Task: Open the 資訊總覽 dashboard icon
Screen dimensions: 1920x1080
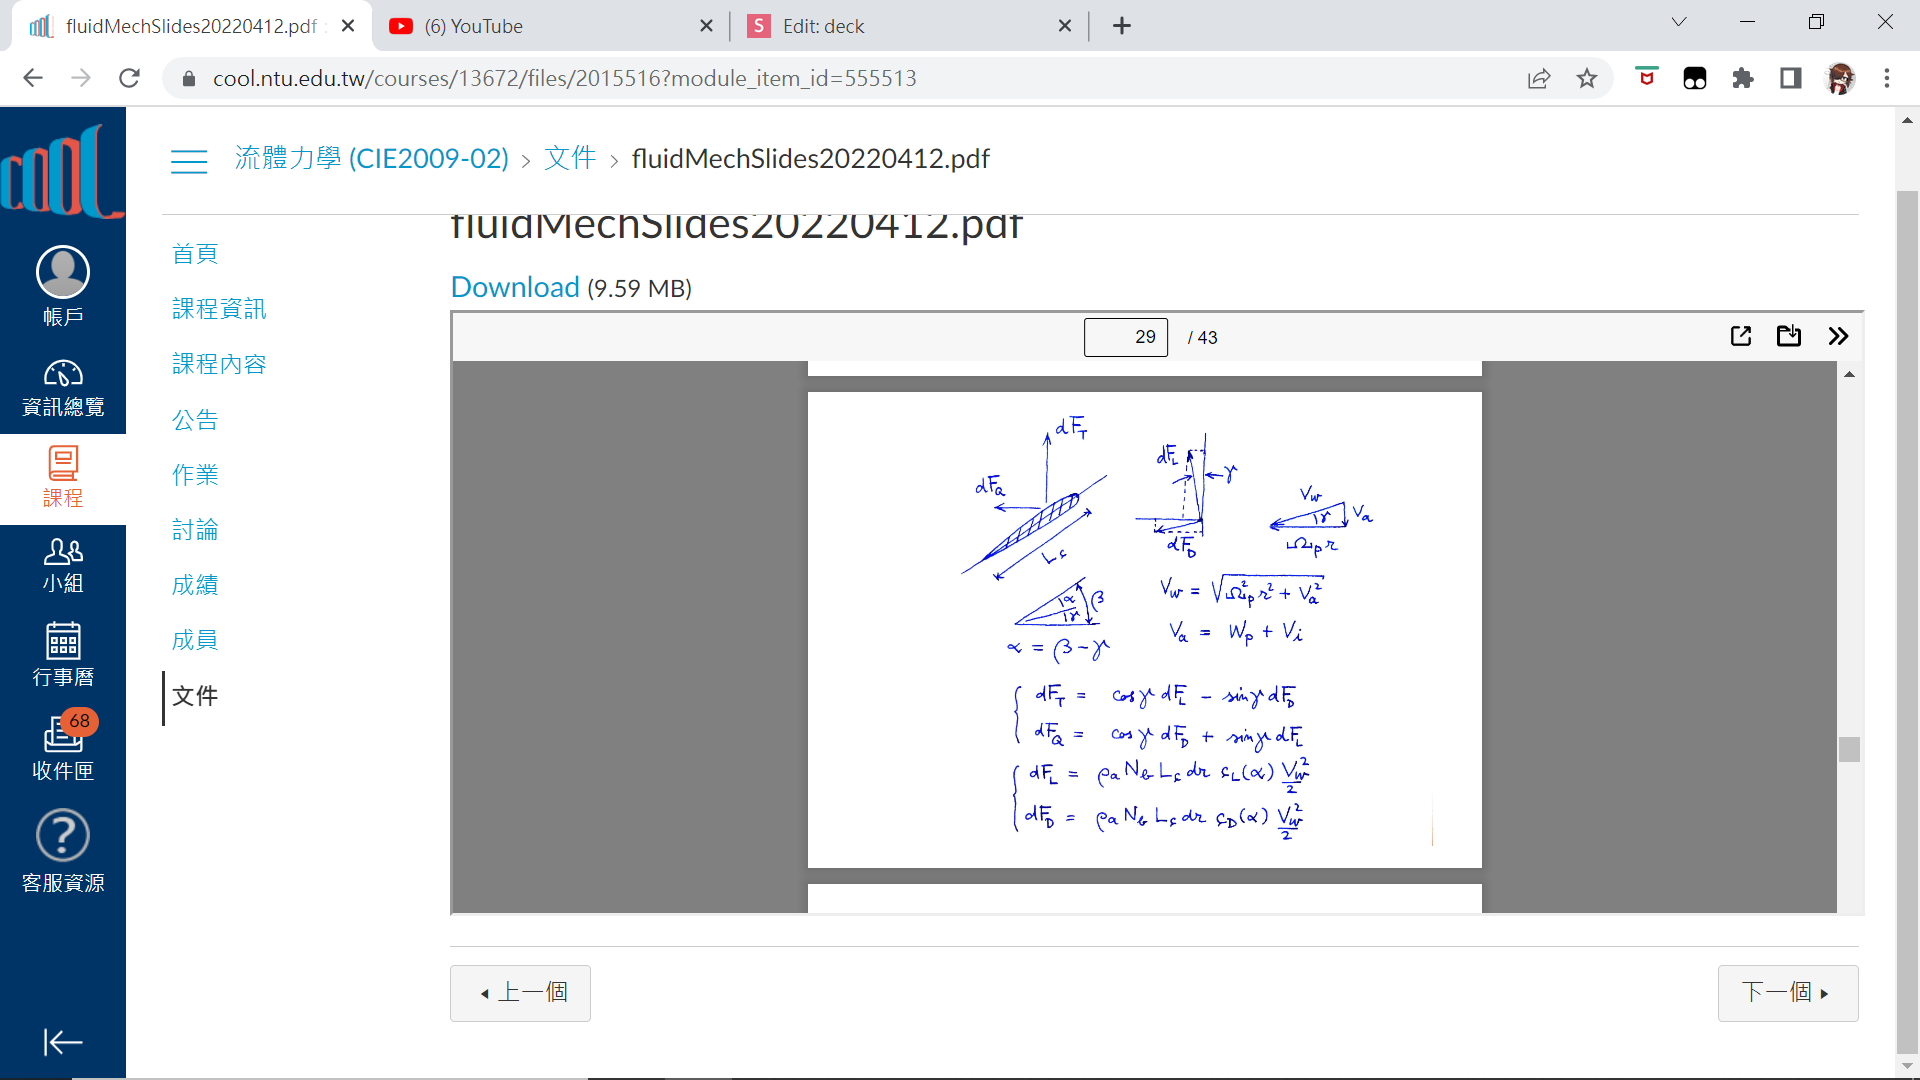Action: [62, 374]
